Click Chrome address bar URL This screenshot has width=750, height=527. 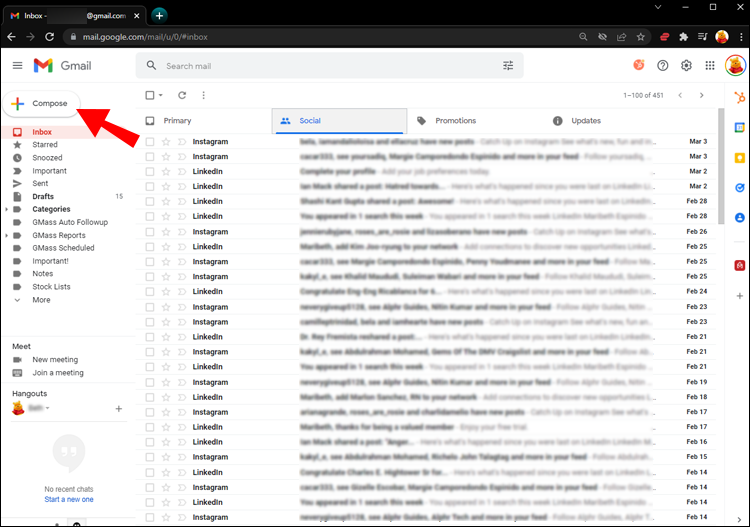145,37
